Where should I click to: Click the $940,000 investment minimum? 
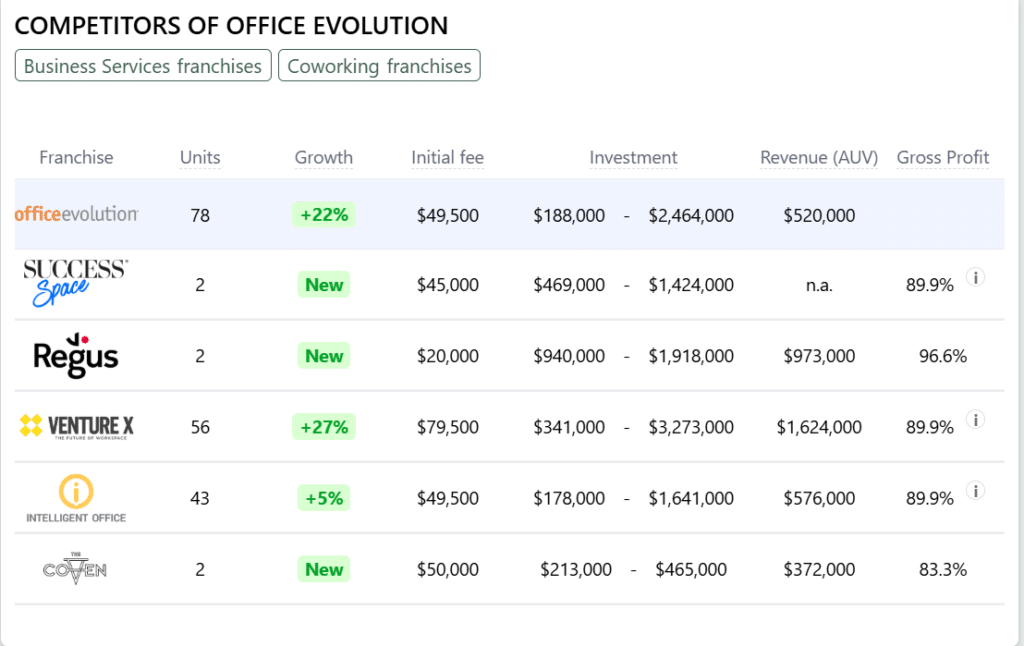tap(569, 356)
